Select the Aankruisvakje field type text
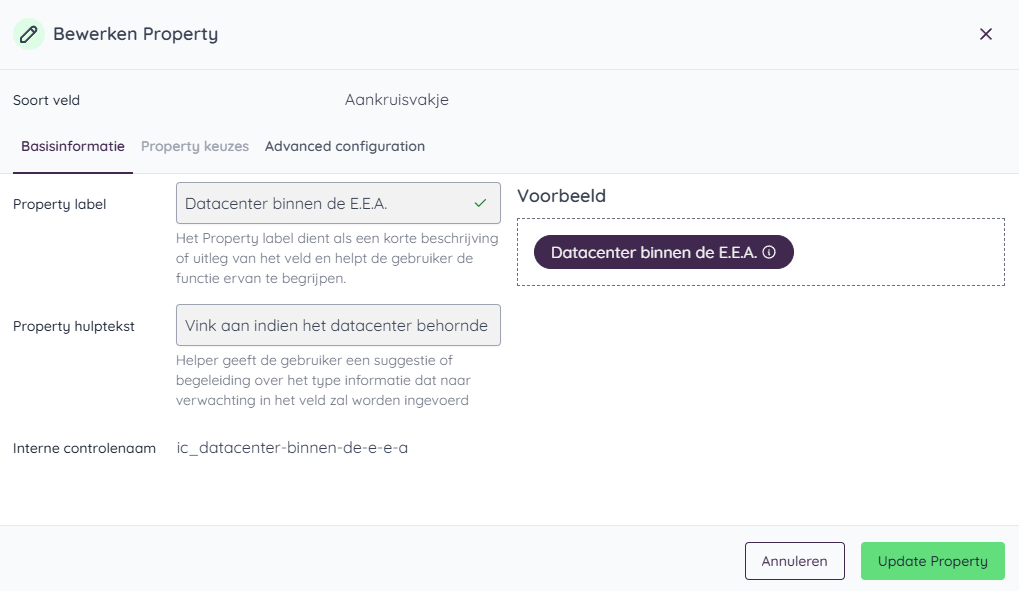1019x591 pixels. pyautogui.click(x=396, y=100)
